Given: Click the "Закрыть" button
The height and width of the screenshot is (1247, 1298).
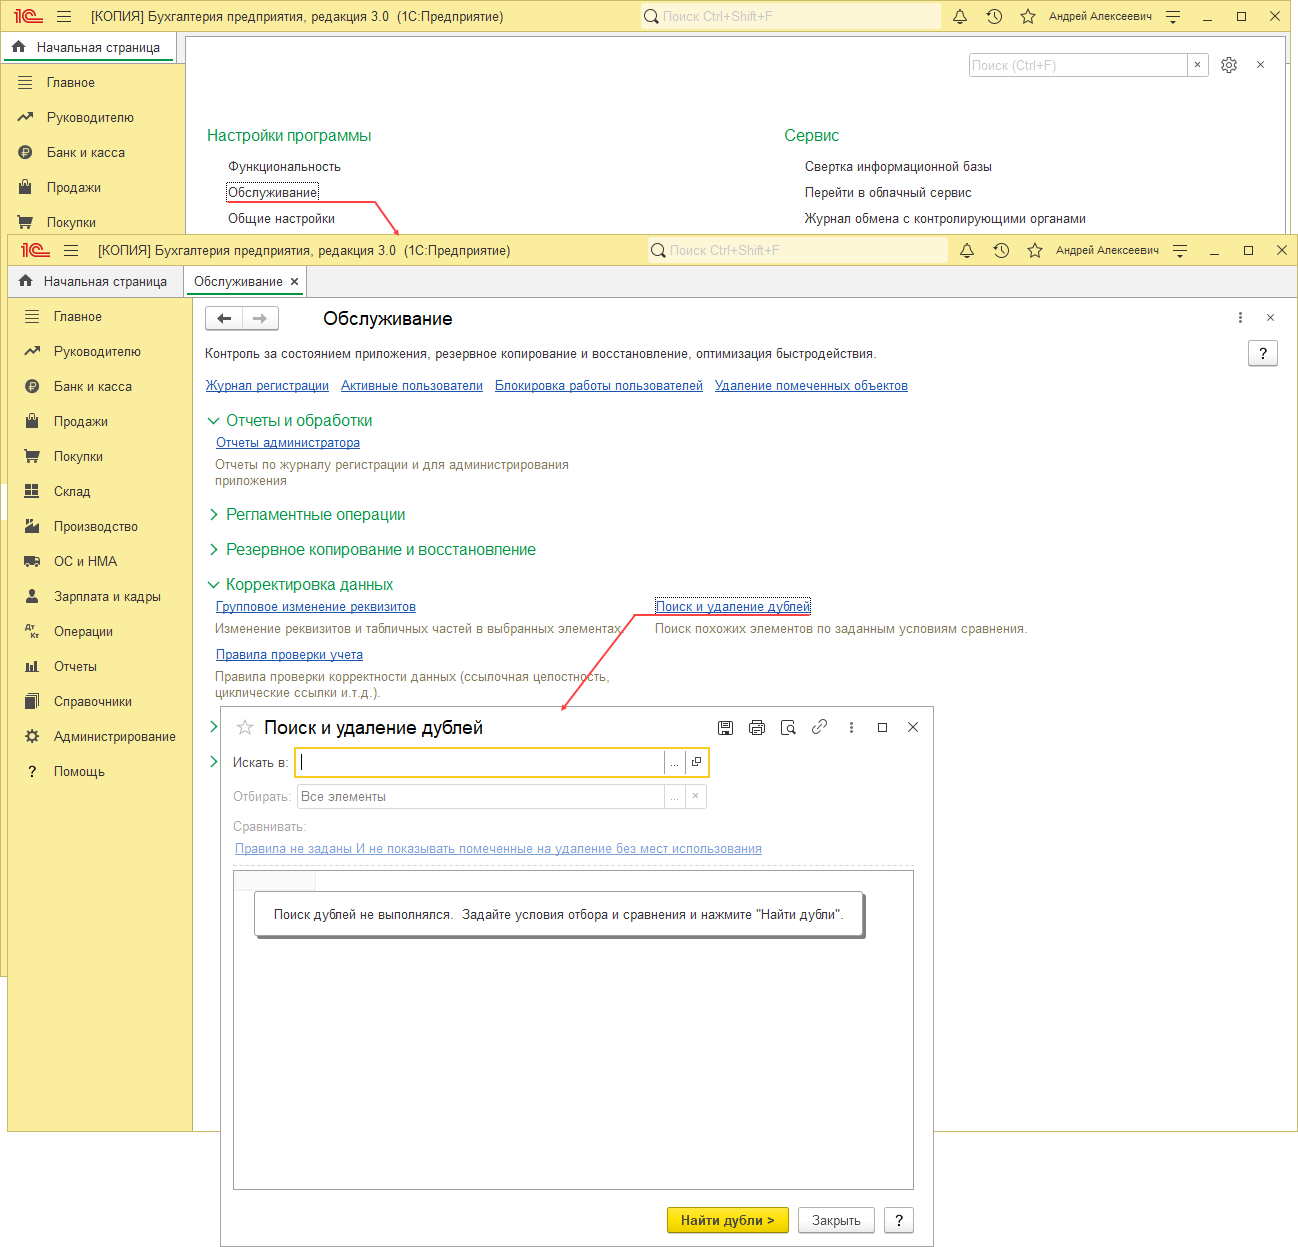Looking at the screenshot, I should (x=836, y=1221).
